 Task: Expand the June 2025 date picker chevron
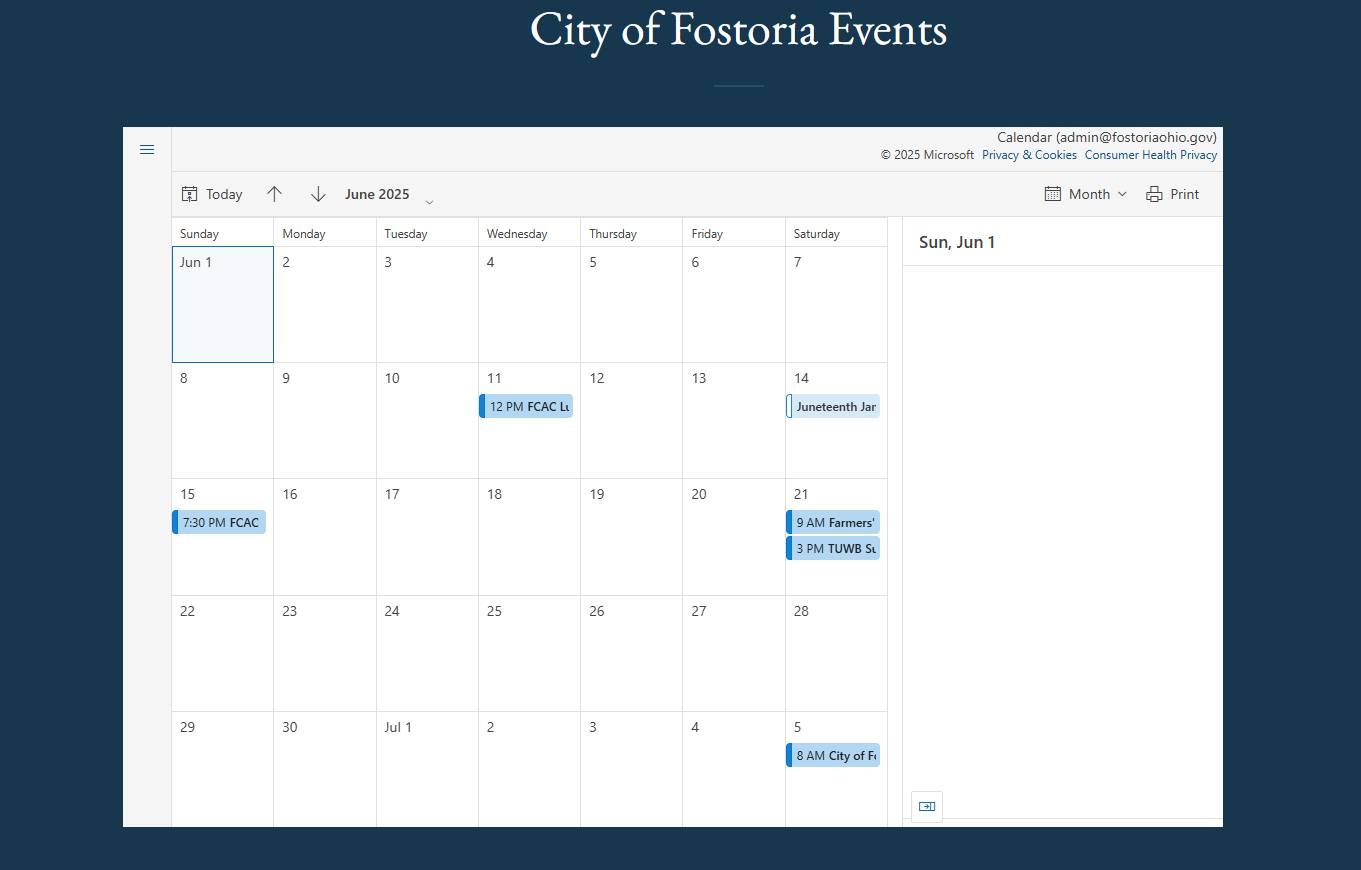click(x=429, y=202)
